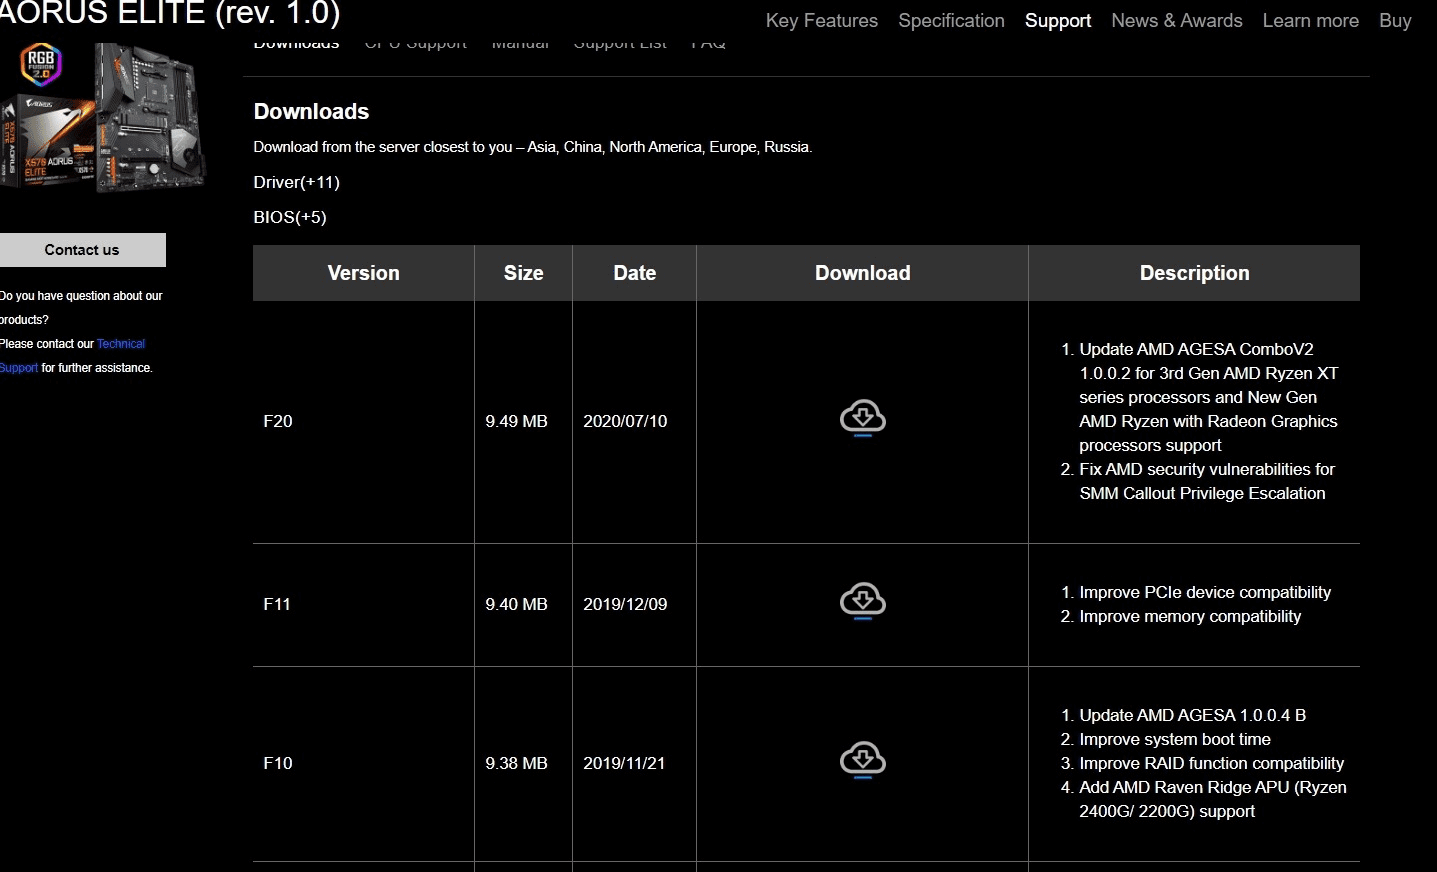Click the Downloads heading
This screenshot has height=872, width=1437.
click(x=311, y=112)
